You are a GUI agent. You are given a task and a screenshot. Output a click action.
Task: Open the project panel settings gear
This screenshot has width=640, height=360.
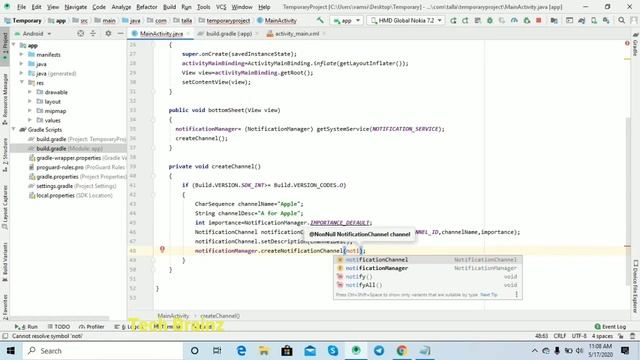coord(108,34)
